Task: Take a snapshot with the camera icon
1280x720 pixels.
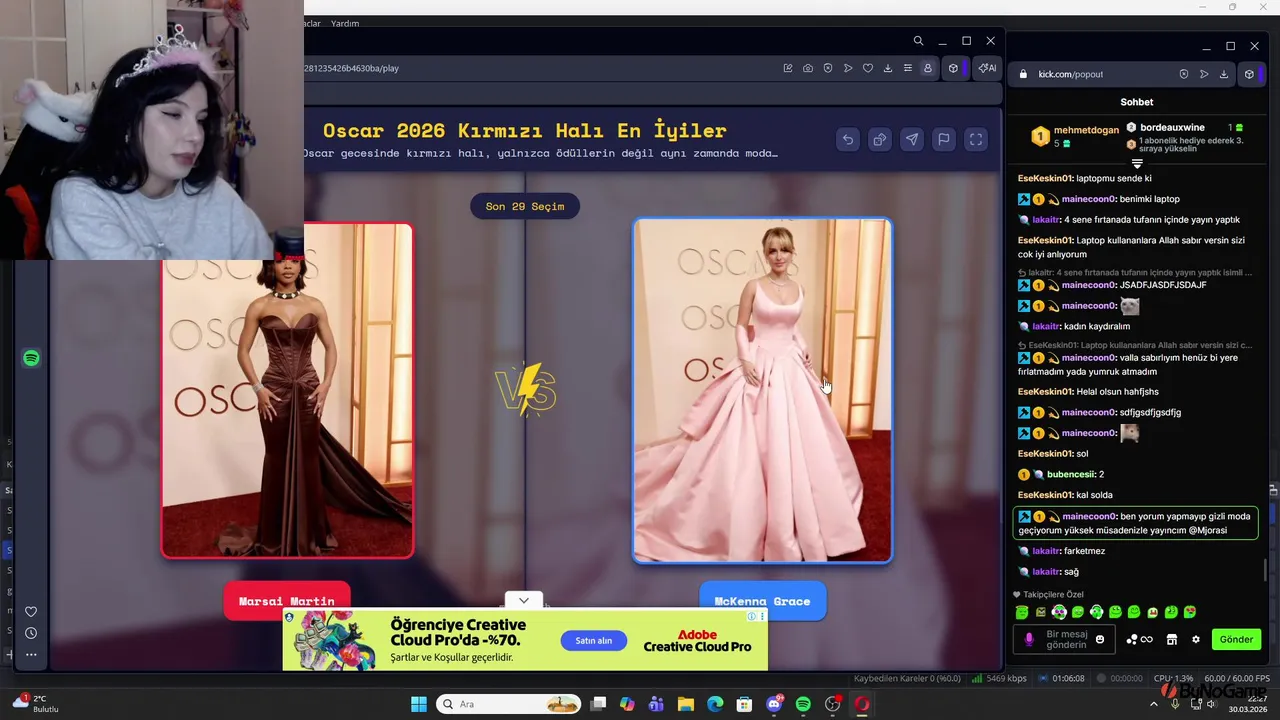Action: pyautogui.click(x=808, y=68)
